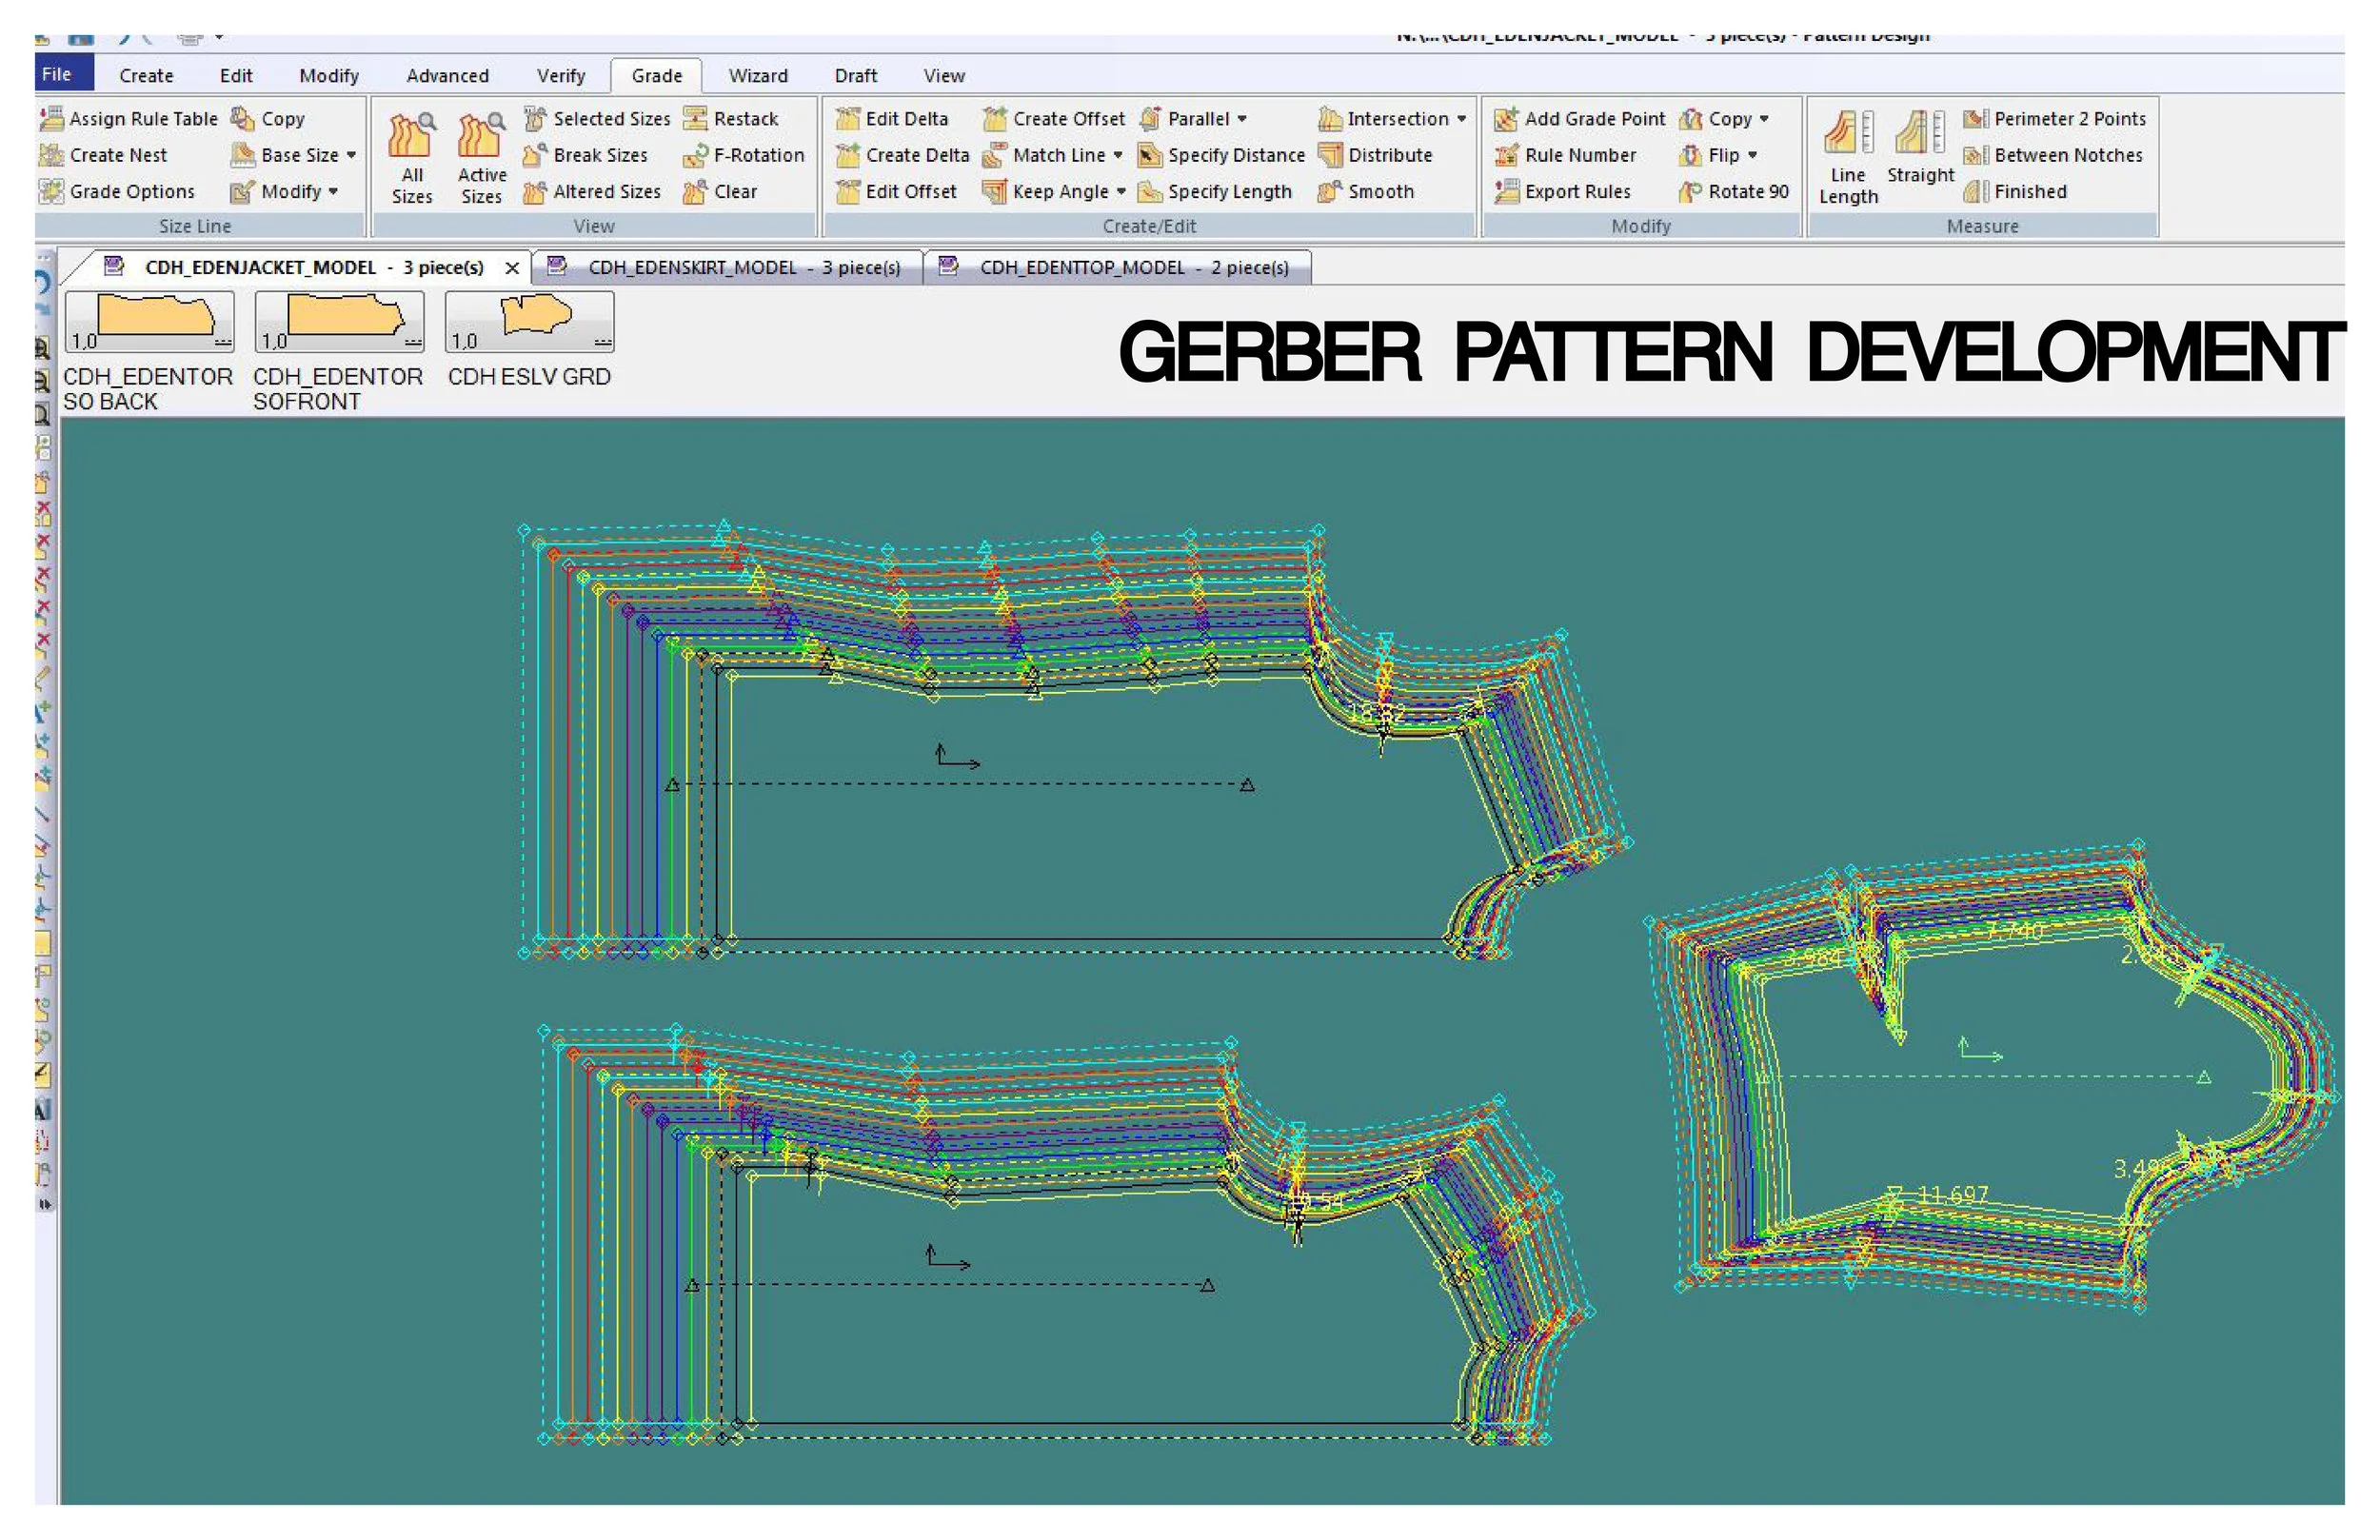Click the Clear button in View group
The width and height of the screenshot is (2380, 1540).
[x=720, y=191]
